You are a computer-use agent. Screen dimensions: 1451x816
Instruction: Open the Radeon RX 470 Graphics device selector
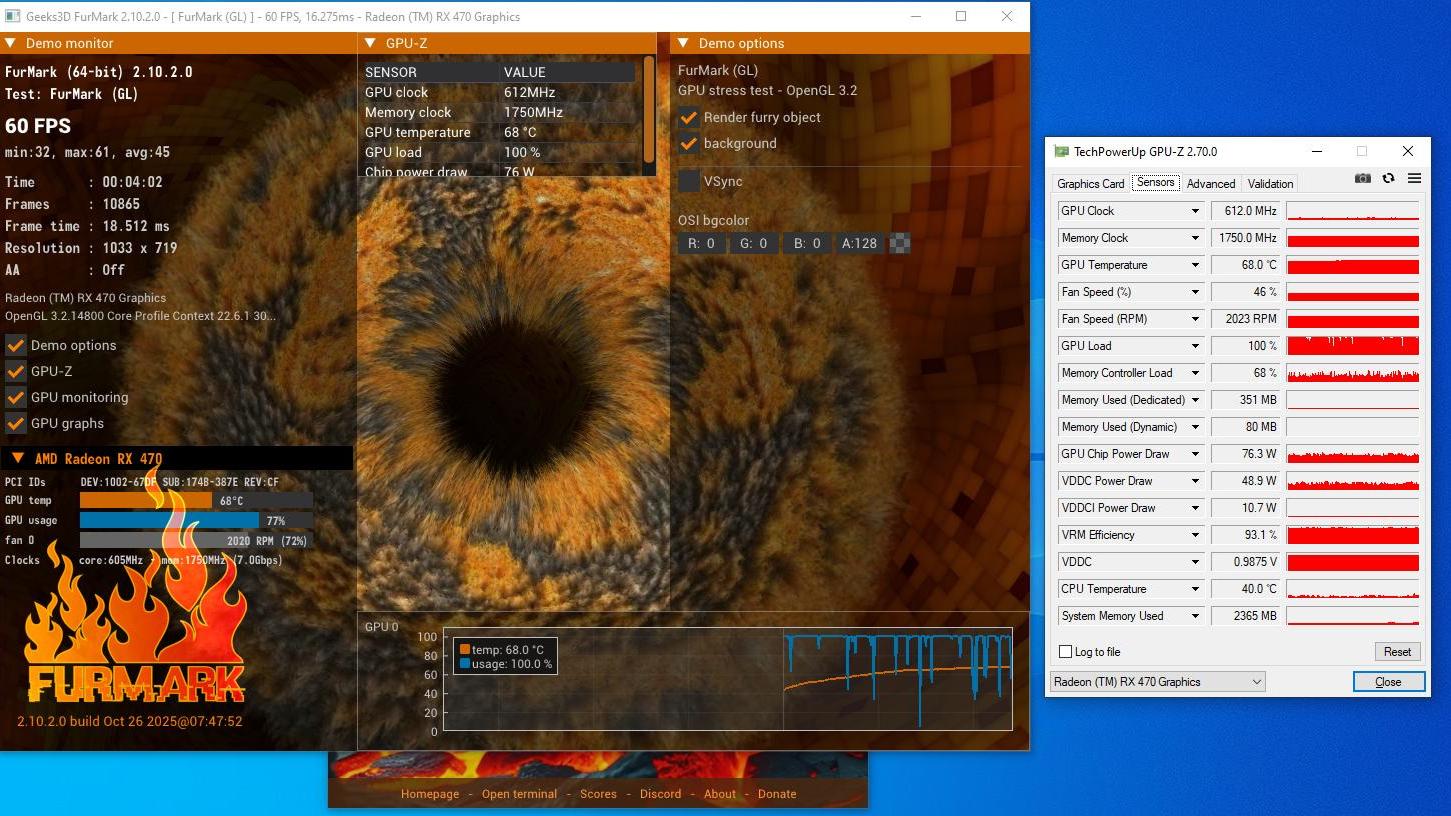click(x=1157, y=682)
